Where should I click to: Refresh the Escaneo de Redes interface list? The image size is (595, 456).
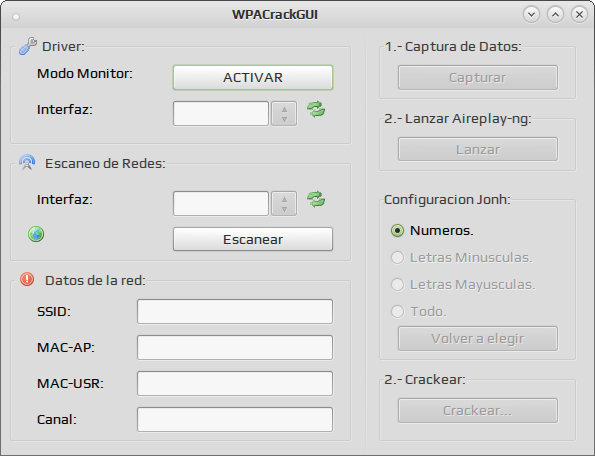[316, 199]
